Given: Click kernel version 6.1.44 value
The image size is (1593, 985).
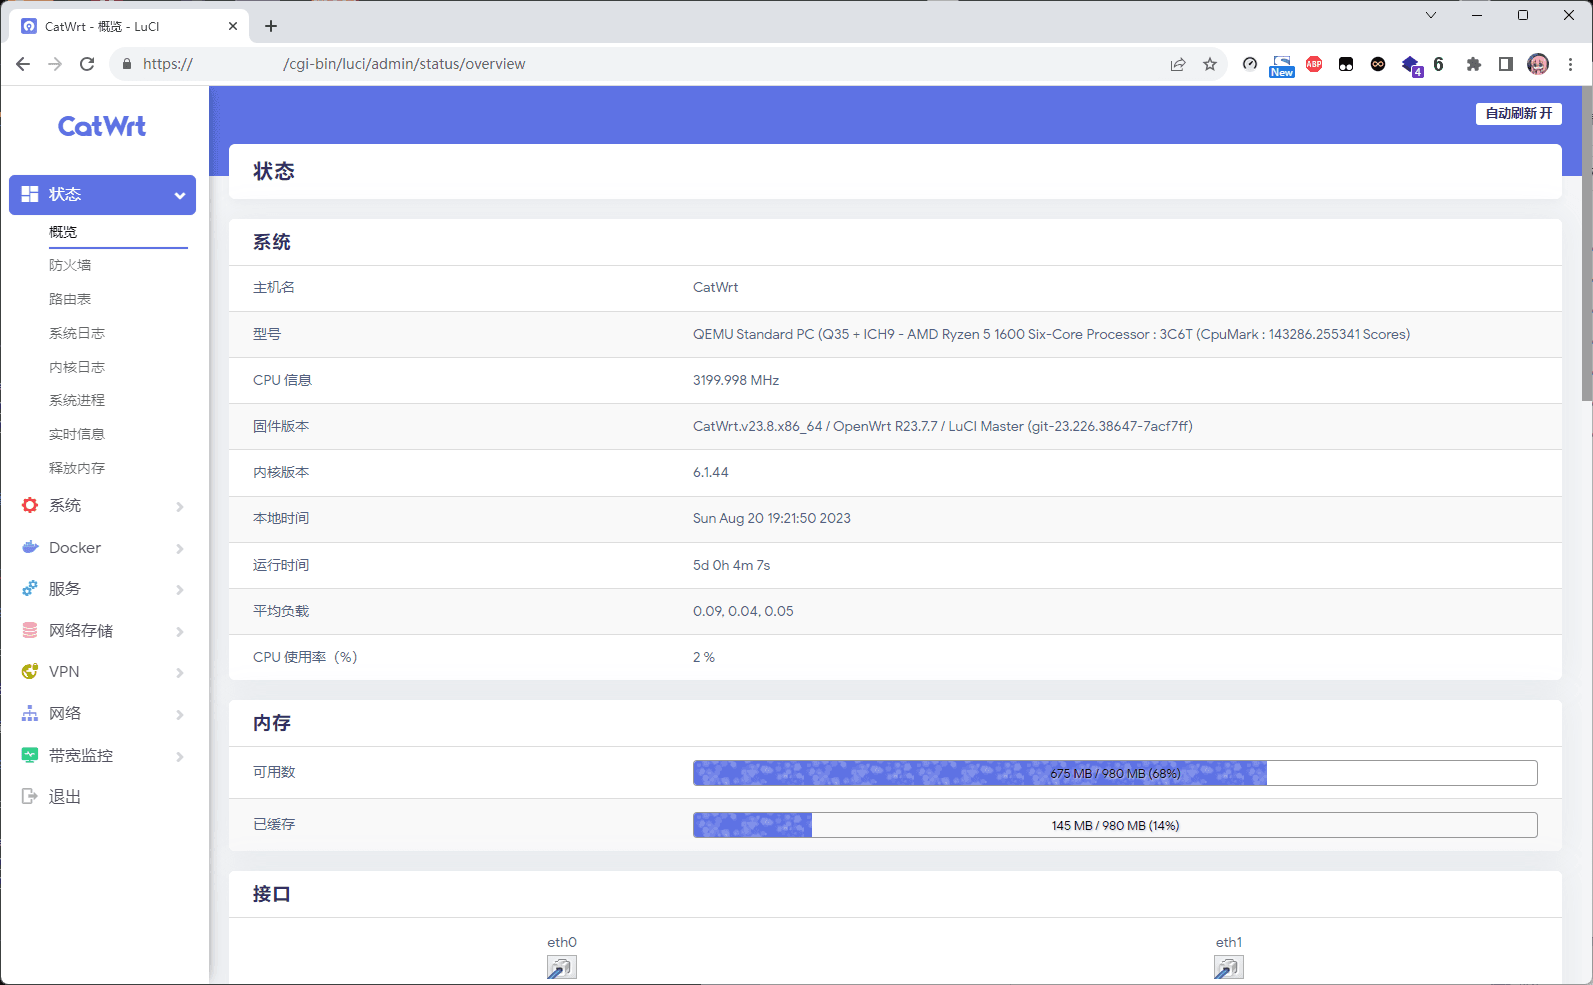Looking at the screenshot, I should [711, 472].
